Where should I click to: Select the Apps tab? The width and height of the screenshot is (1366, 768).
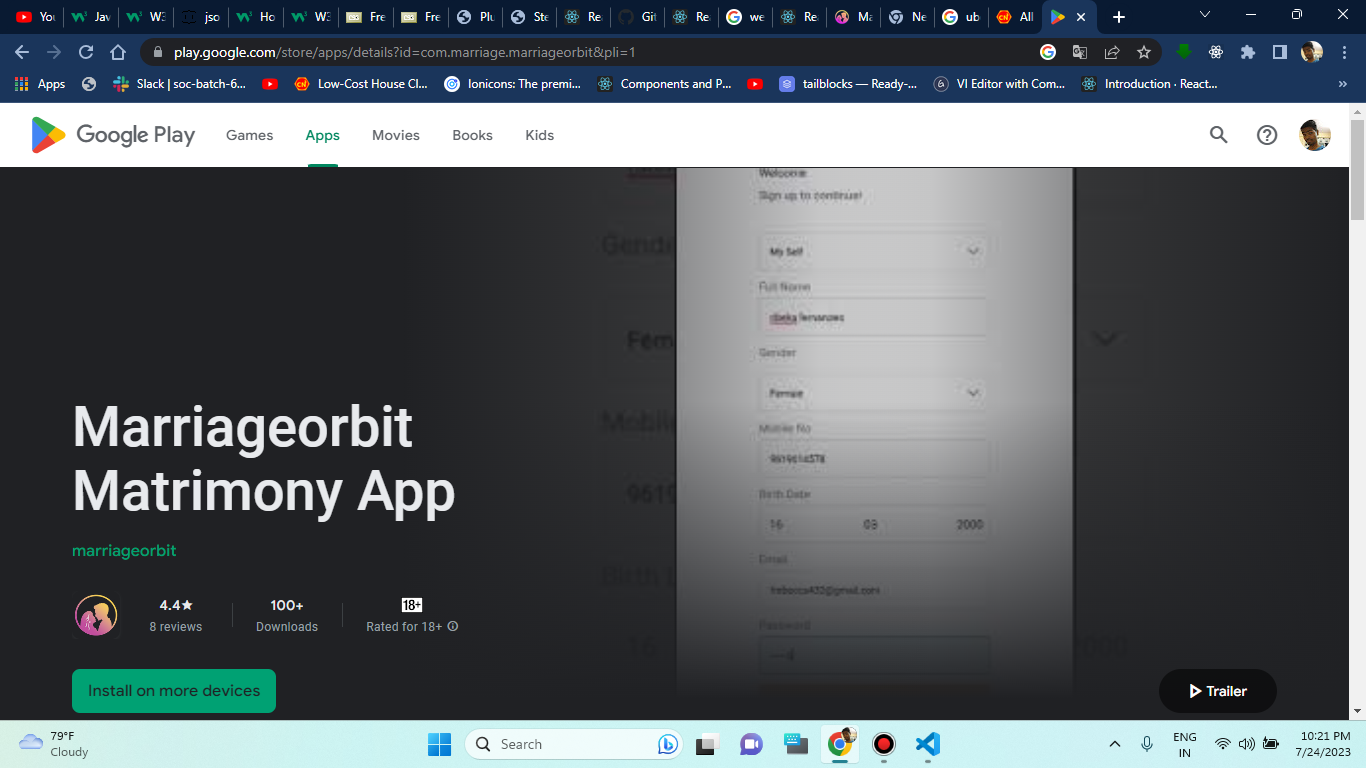322,135
